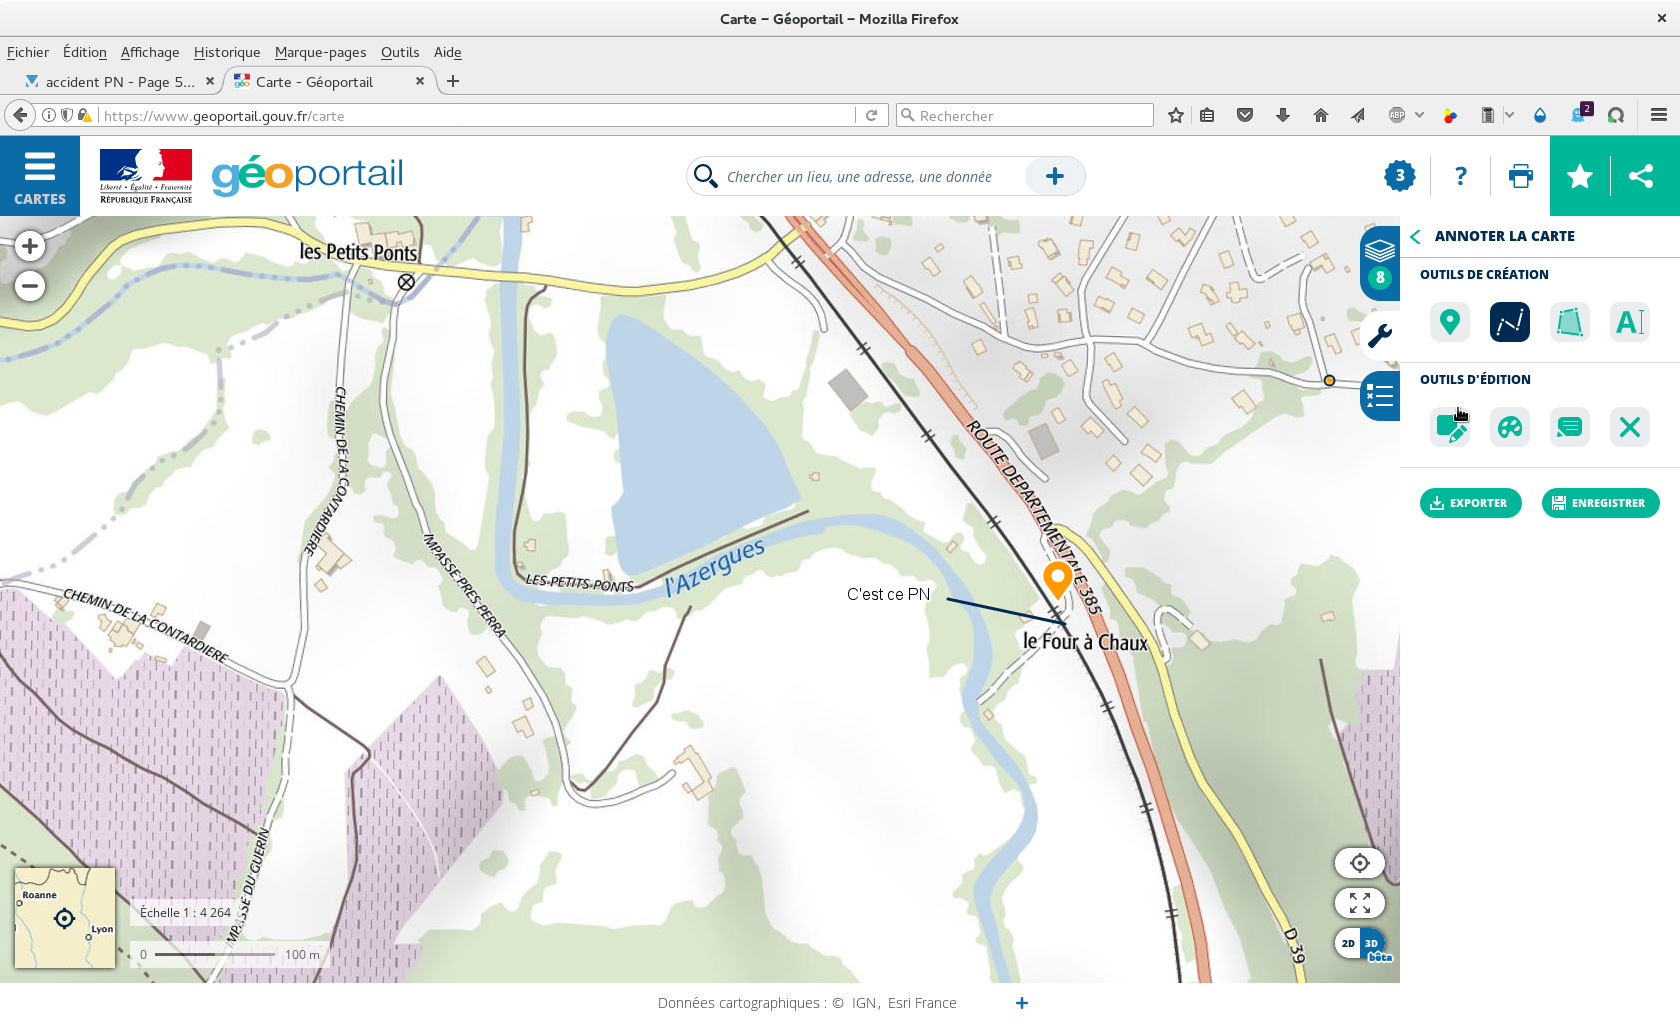Toggle fullscreen map mode
The width and height of the screenshot is (1680, 1023).
pos(1359,903)
